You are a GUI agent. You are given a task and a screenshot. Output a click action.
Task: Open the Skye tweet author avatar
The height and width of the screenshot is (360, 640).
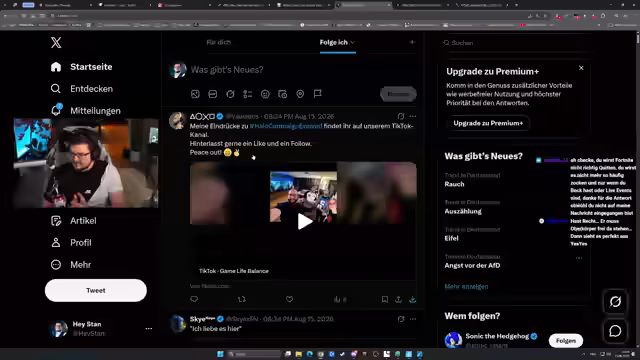[178, 323]
